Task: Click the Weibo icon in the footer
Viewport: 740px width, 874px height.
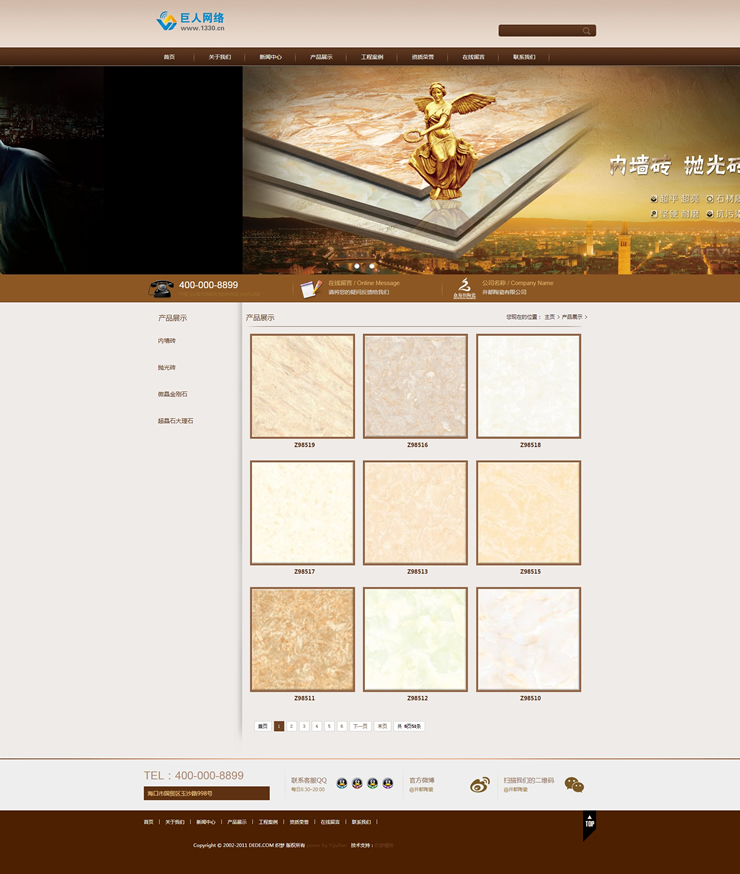Action: tap(480, 784)
